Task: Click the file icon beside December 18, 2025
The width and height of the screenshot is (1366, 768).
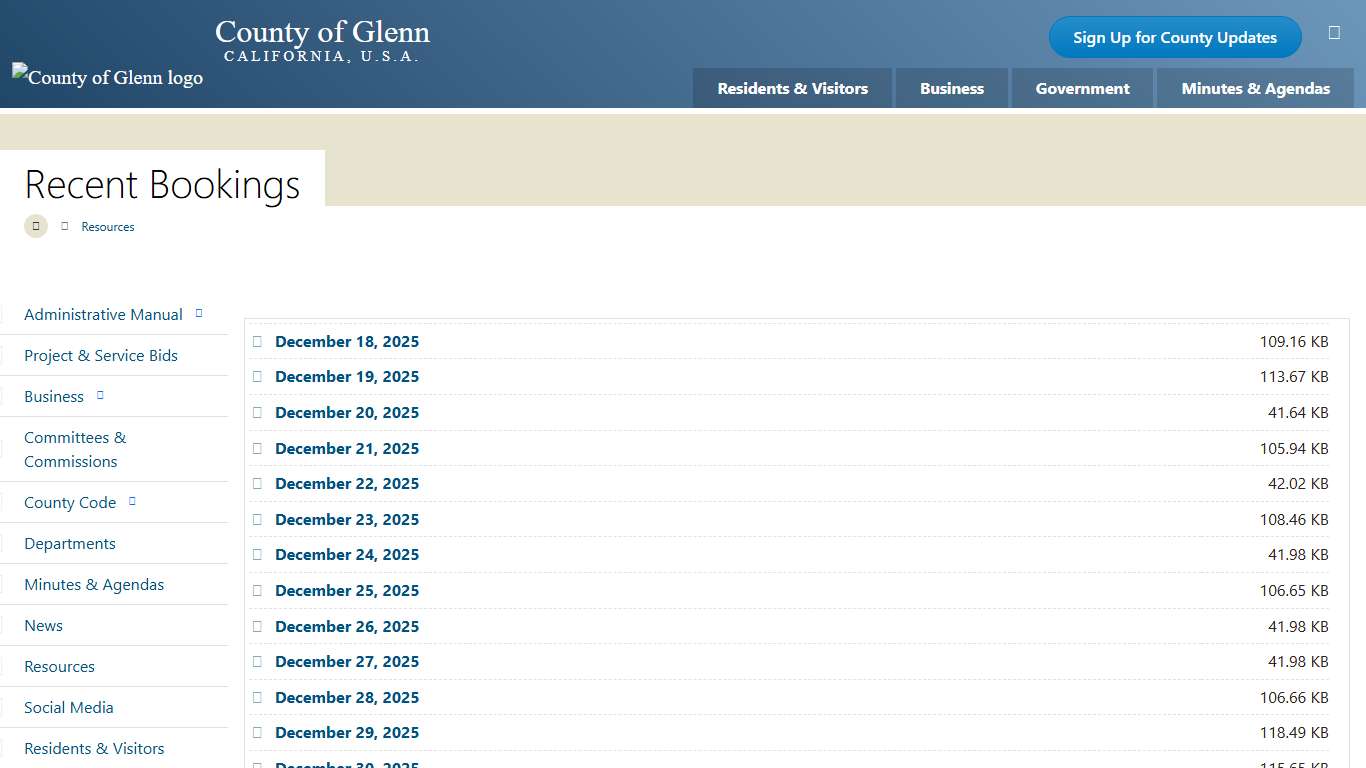Action: coord(258,341)
